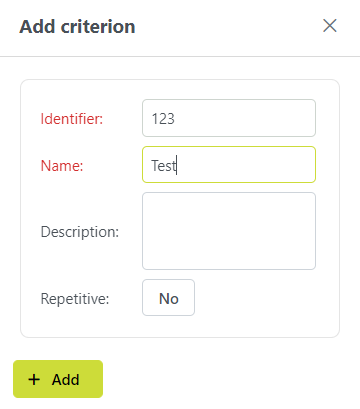Close the Add criterion dialog
This screenshot has width=360, height=409.
tap(330, 26)
